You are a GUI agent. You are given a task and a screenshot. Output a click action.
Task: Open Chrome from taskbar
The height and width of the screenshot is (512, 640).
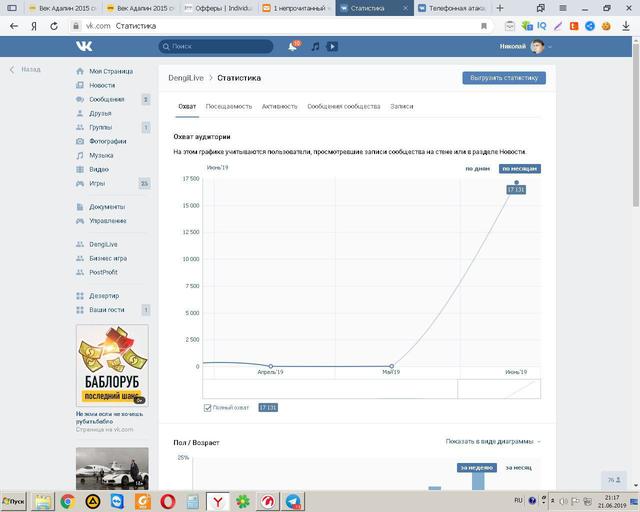point(68,502)
